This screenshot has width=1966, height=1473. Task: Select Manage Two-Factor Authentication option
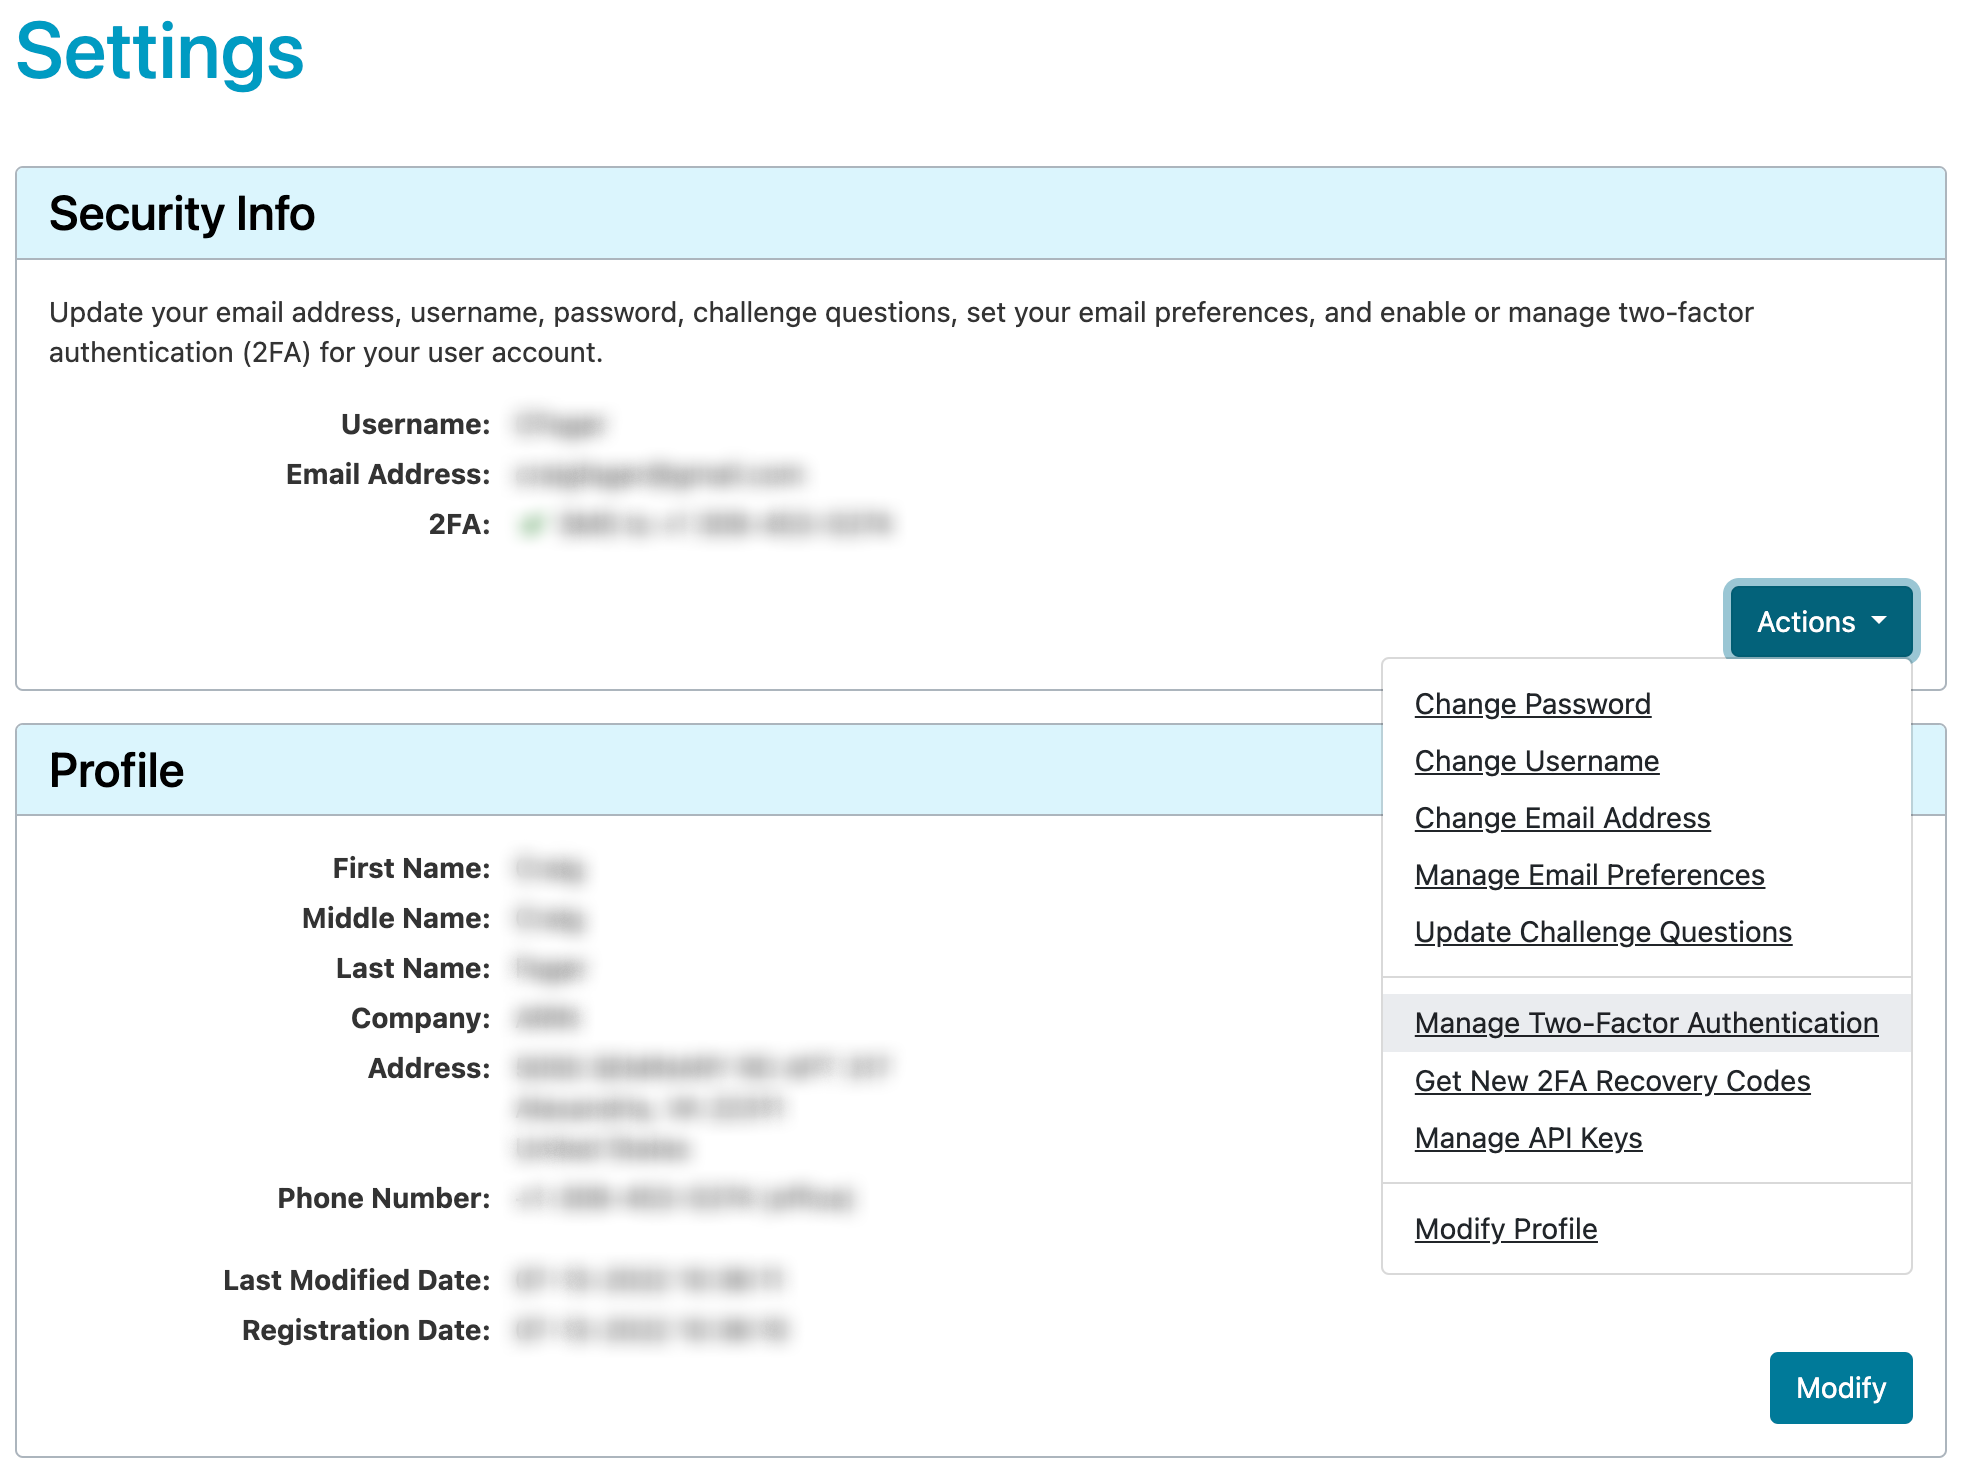[x=1644, y=1021]
